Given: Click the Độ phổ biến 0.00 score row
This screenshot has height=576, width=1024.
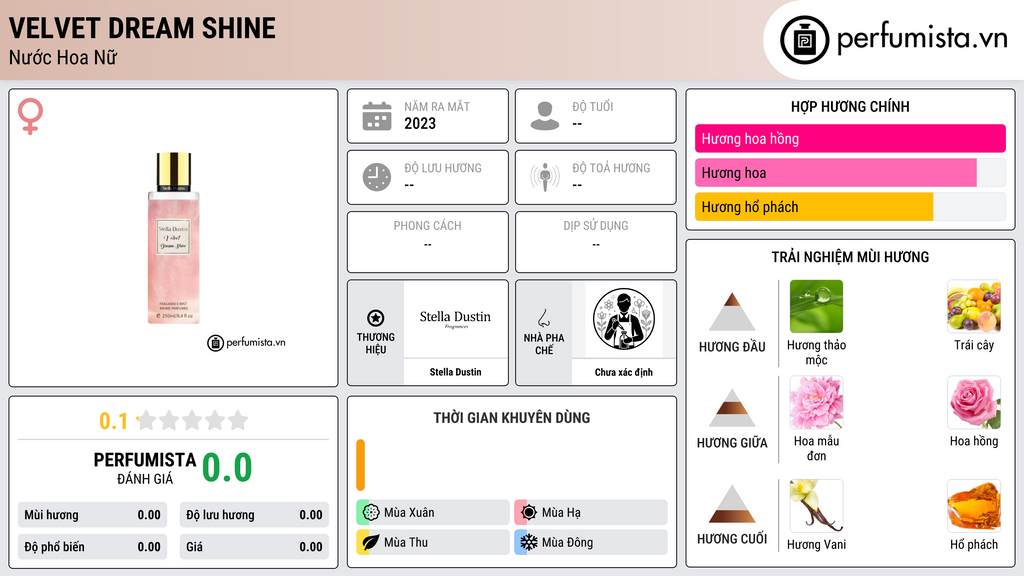Looking at the screenshot, I should click(92, 547).
